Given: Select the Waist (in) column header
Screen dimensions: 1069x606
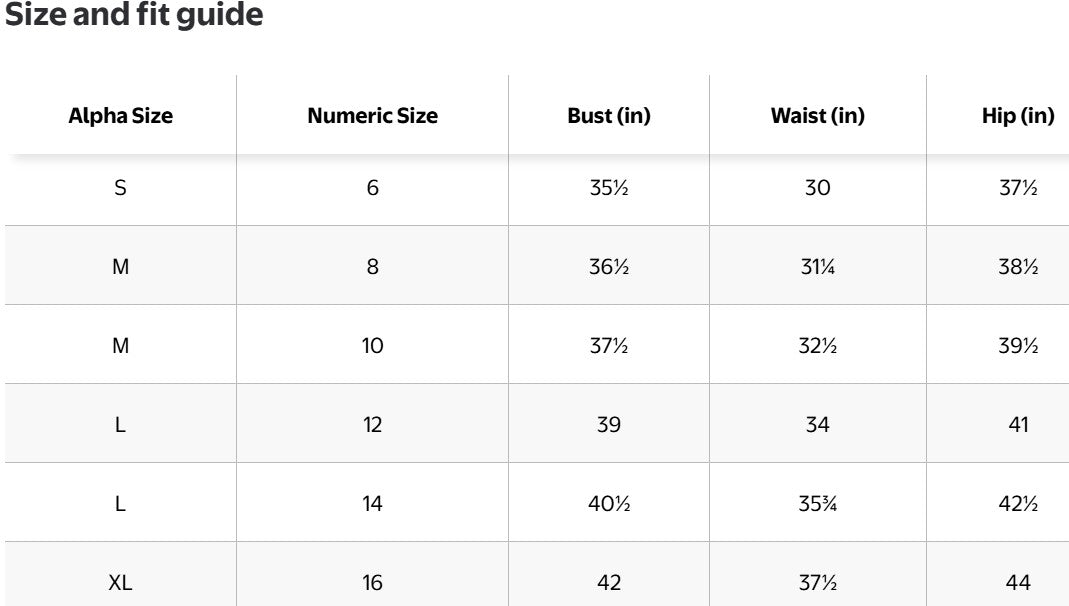Looking at the screenshot, I should tap(817, 116).
